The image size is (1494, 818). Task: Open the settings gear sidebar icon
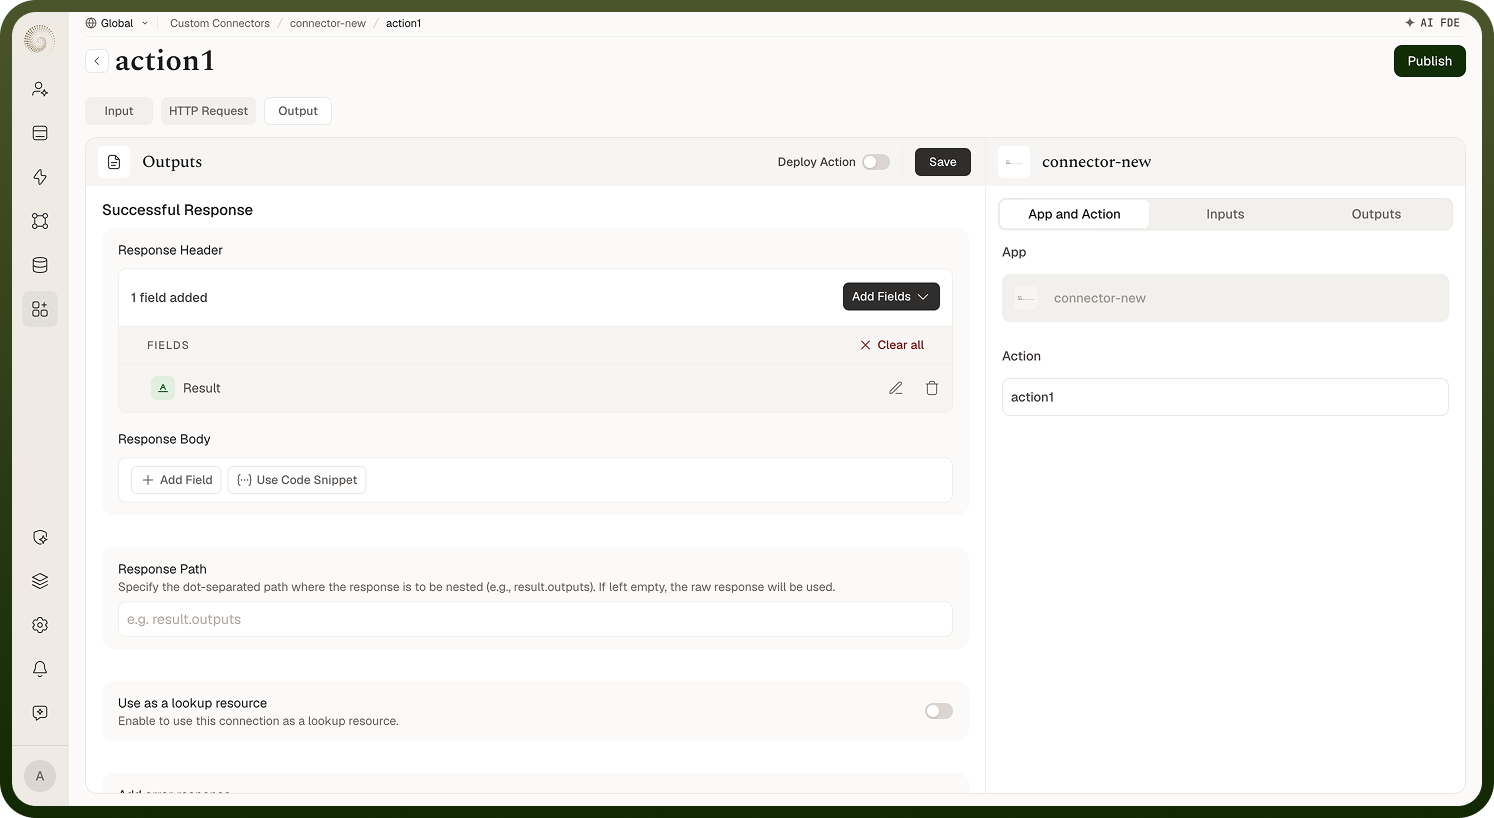pyautogui.click(x=40, y=625)
